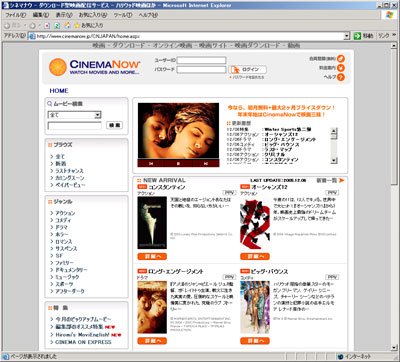
Task: Click PPV badge for ロング・エンゲージメント
Action: [x=229, y=277]
